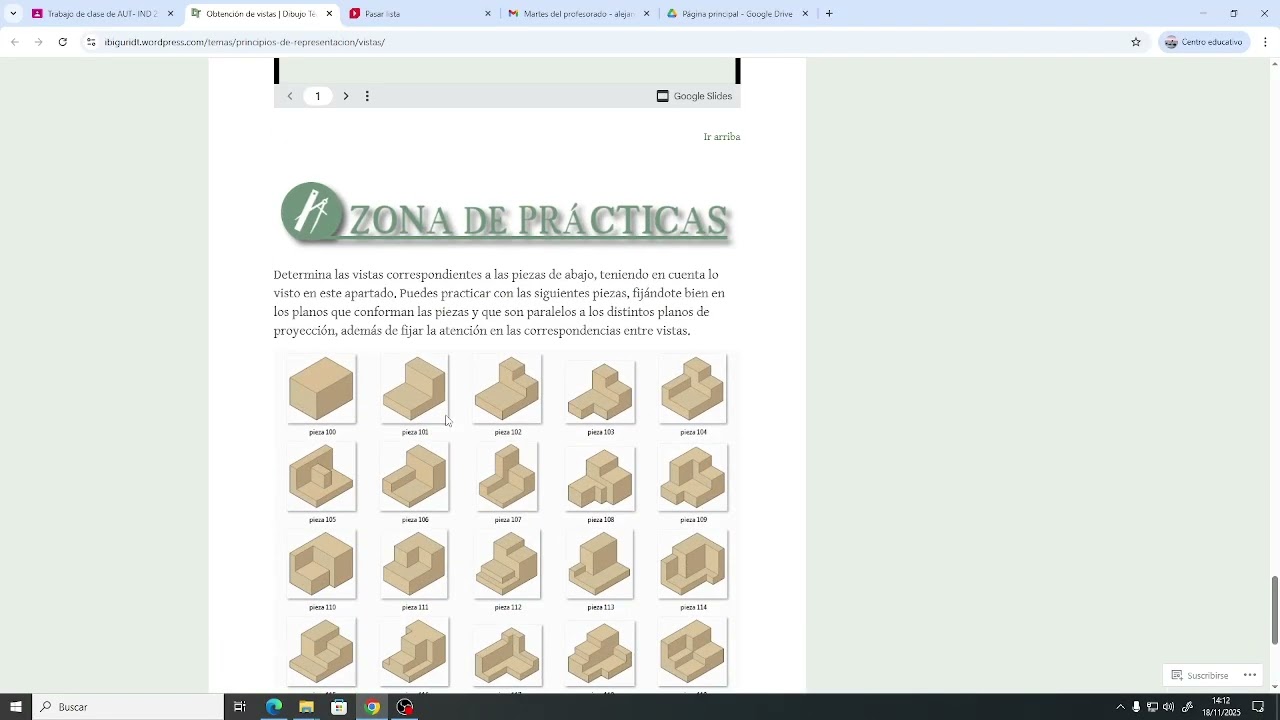
Task: Open the 'Centro educativo' profile button
Action: (x=1203, y=42)
